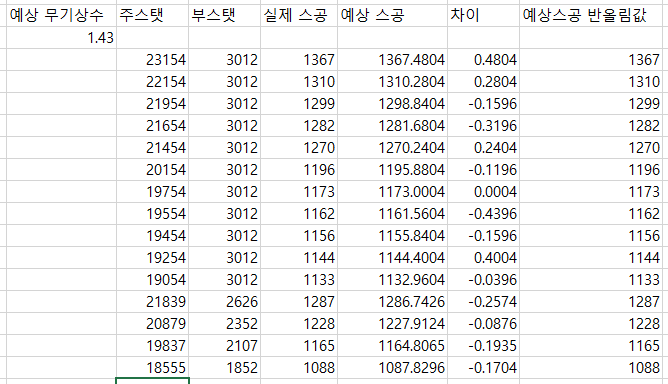Viewport: 668px width, 384px height.
Task: Select the 차이 cell -0.3196
Action: click(x=484, y=126)
